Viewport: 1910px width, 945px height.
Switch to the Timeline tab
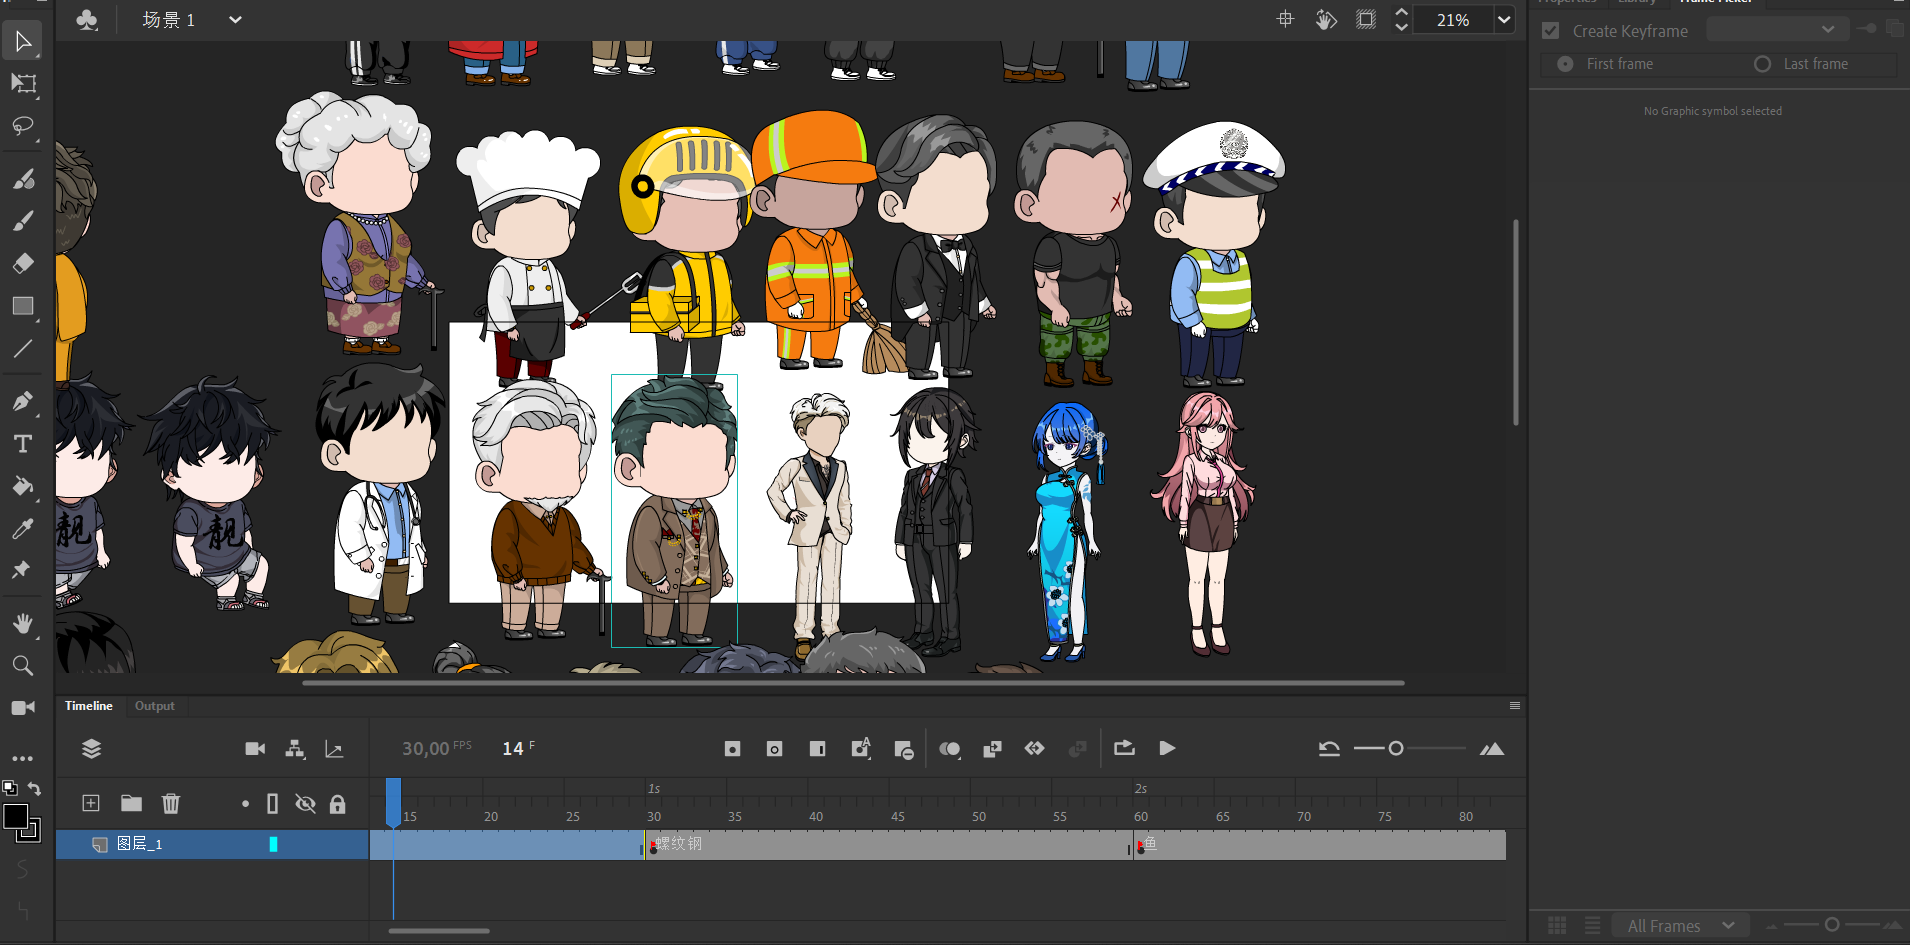click(89, 706)
